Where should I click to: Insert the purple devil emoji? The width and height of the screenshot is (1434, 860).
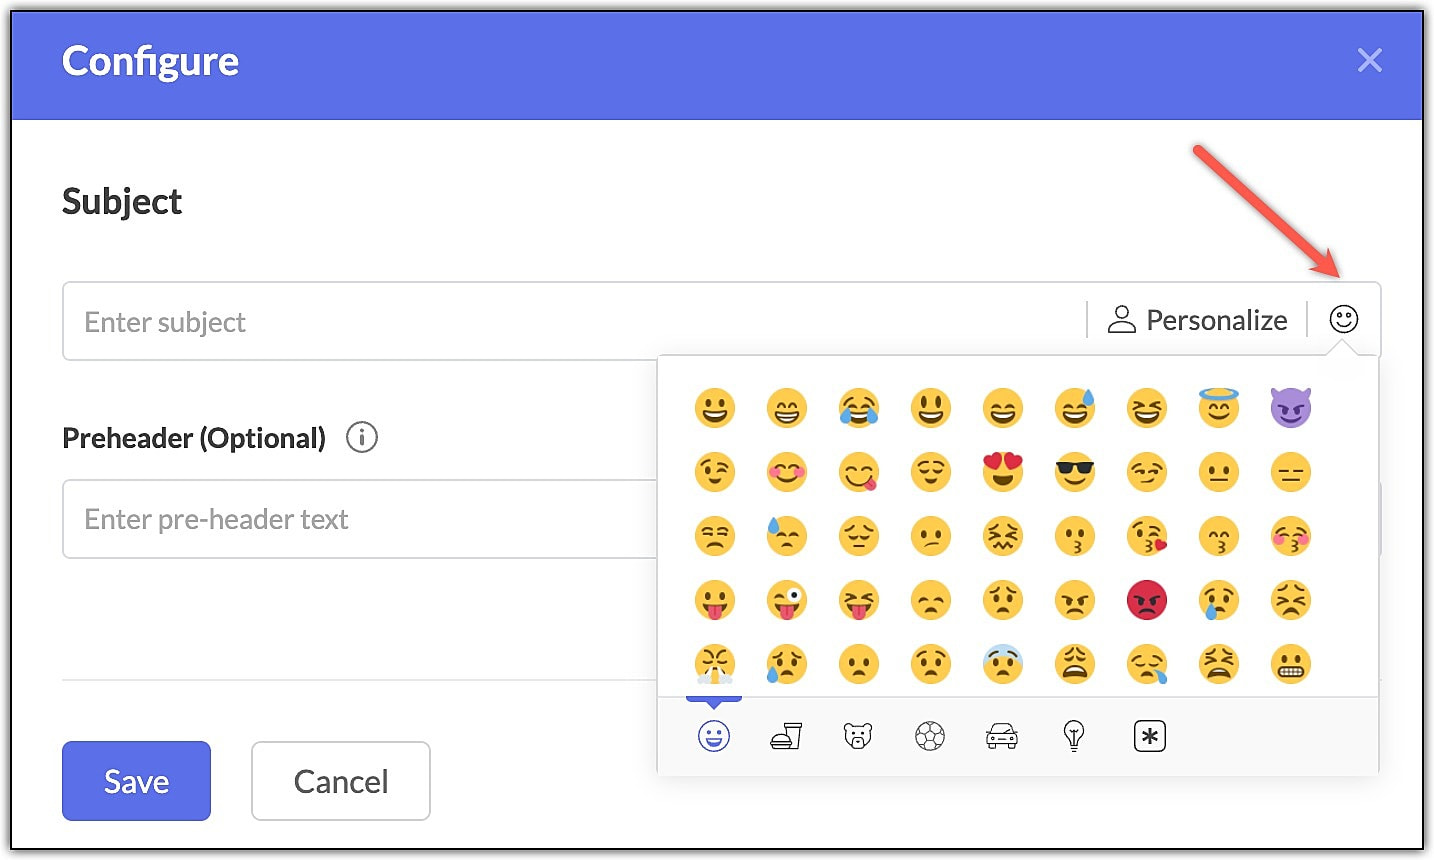tap(1290, 408)
